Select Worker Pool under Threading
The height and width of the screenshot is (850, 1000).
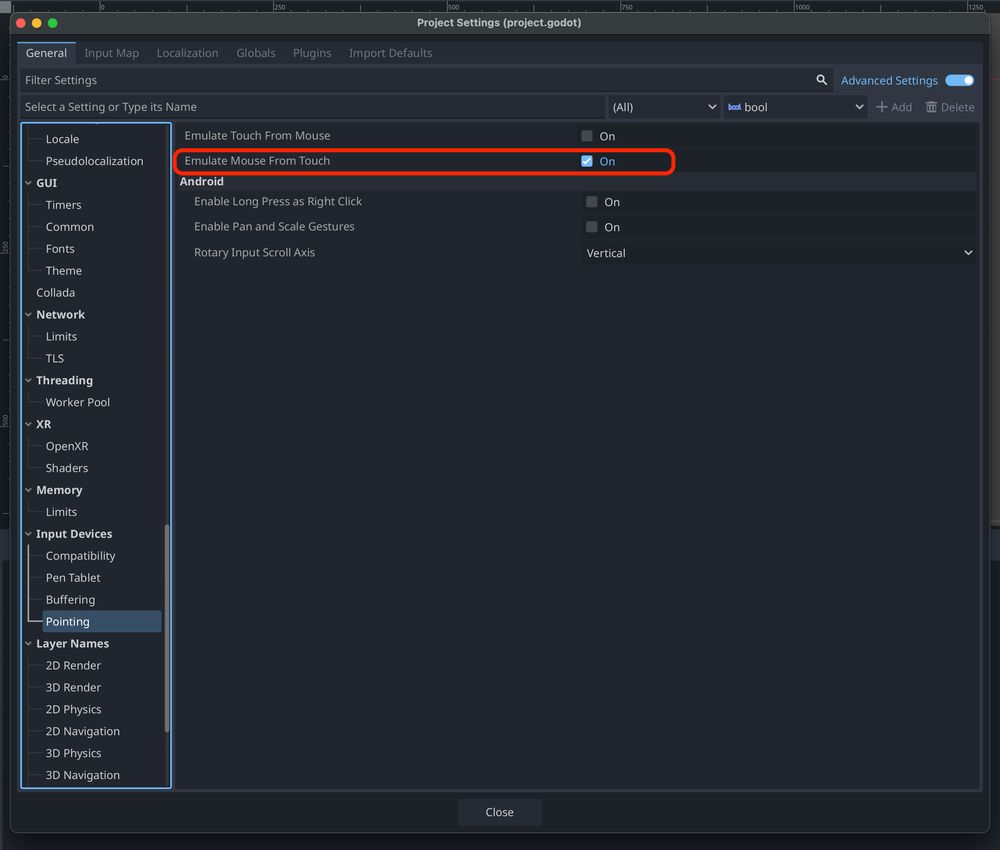(x=78, y=402)
